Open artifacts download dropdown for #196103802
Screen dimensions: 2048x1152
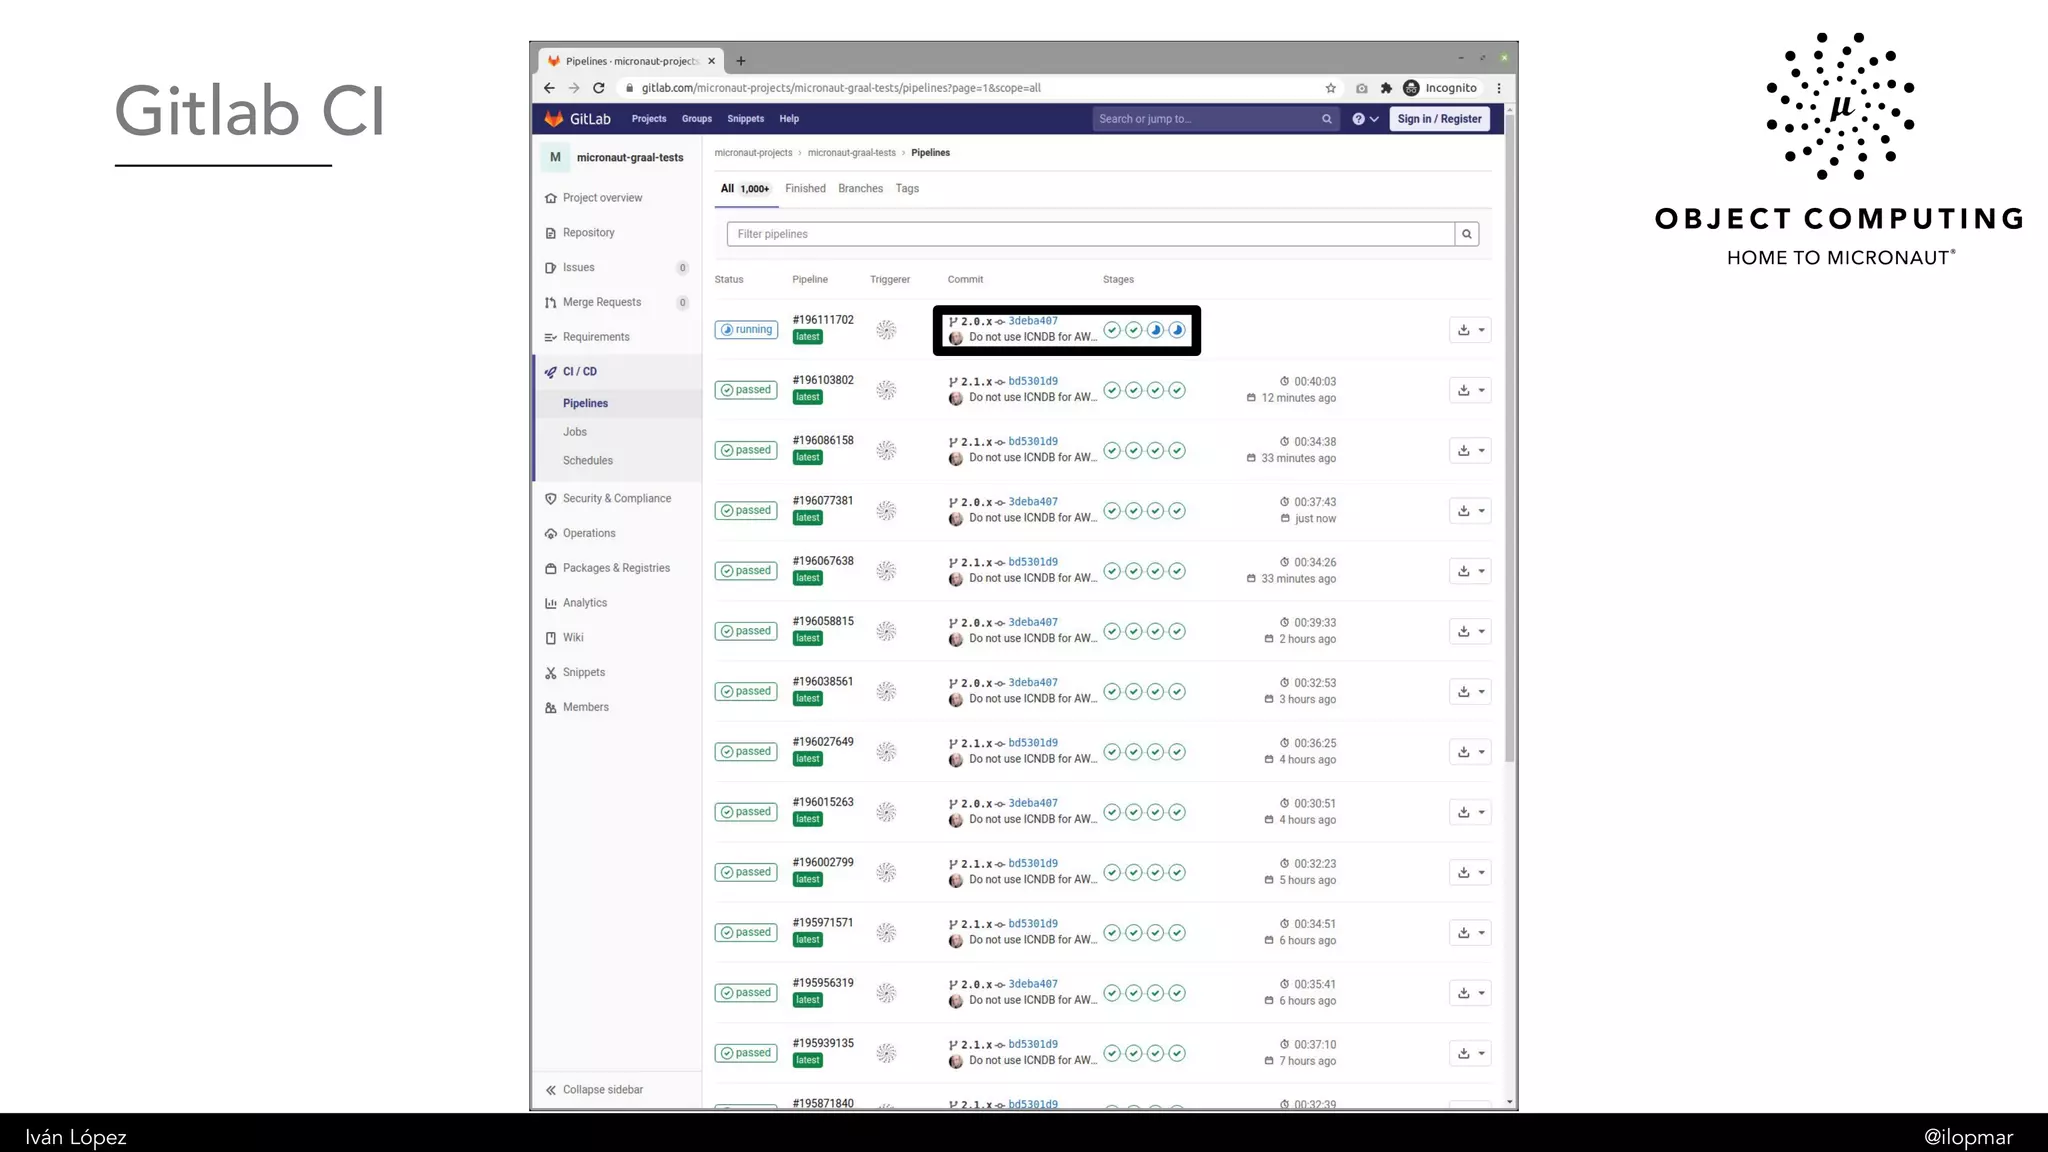[1470, 390]
